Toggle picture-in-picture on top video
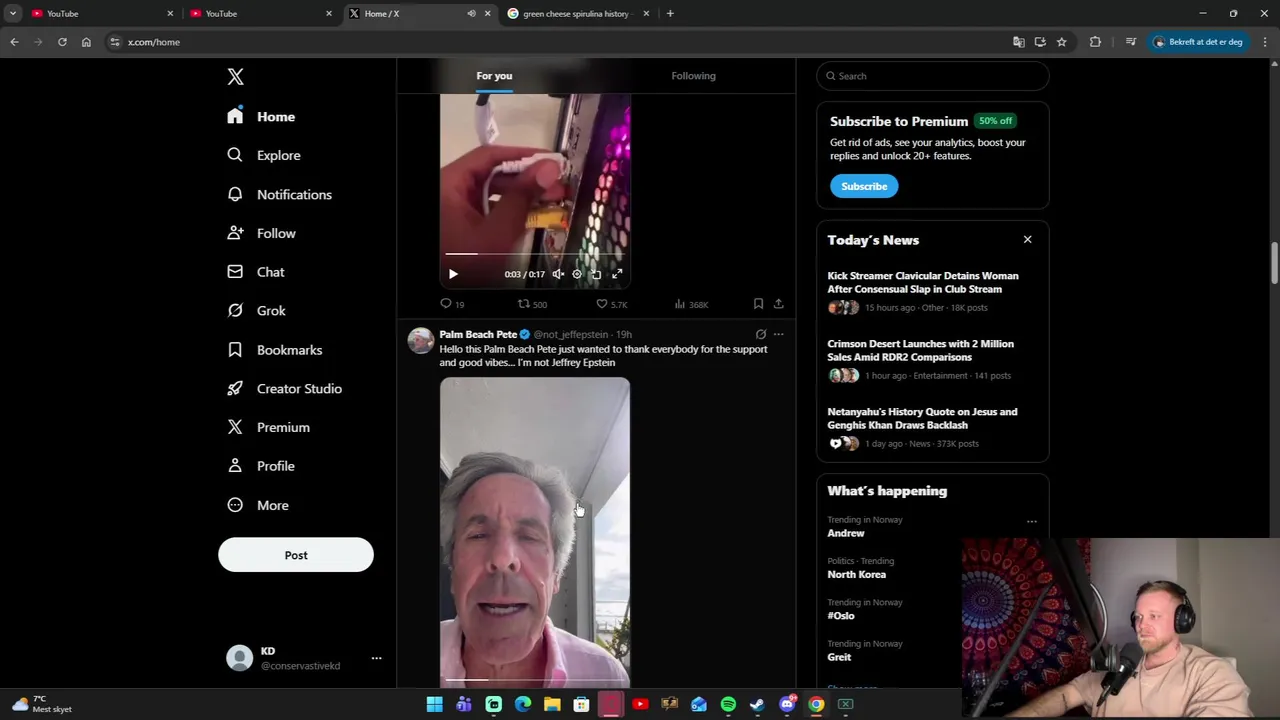1280x720 pixels. (596, 274)
